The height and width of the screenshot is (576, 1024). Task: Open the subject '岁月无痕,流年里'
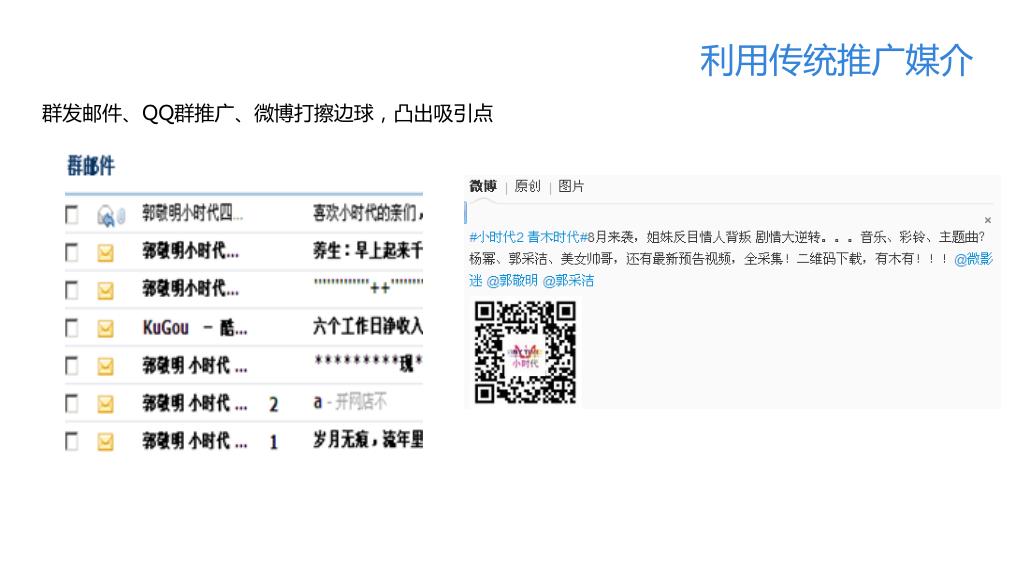(368, 440)
